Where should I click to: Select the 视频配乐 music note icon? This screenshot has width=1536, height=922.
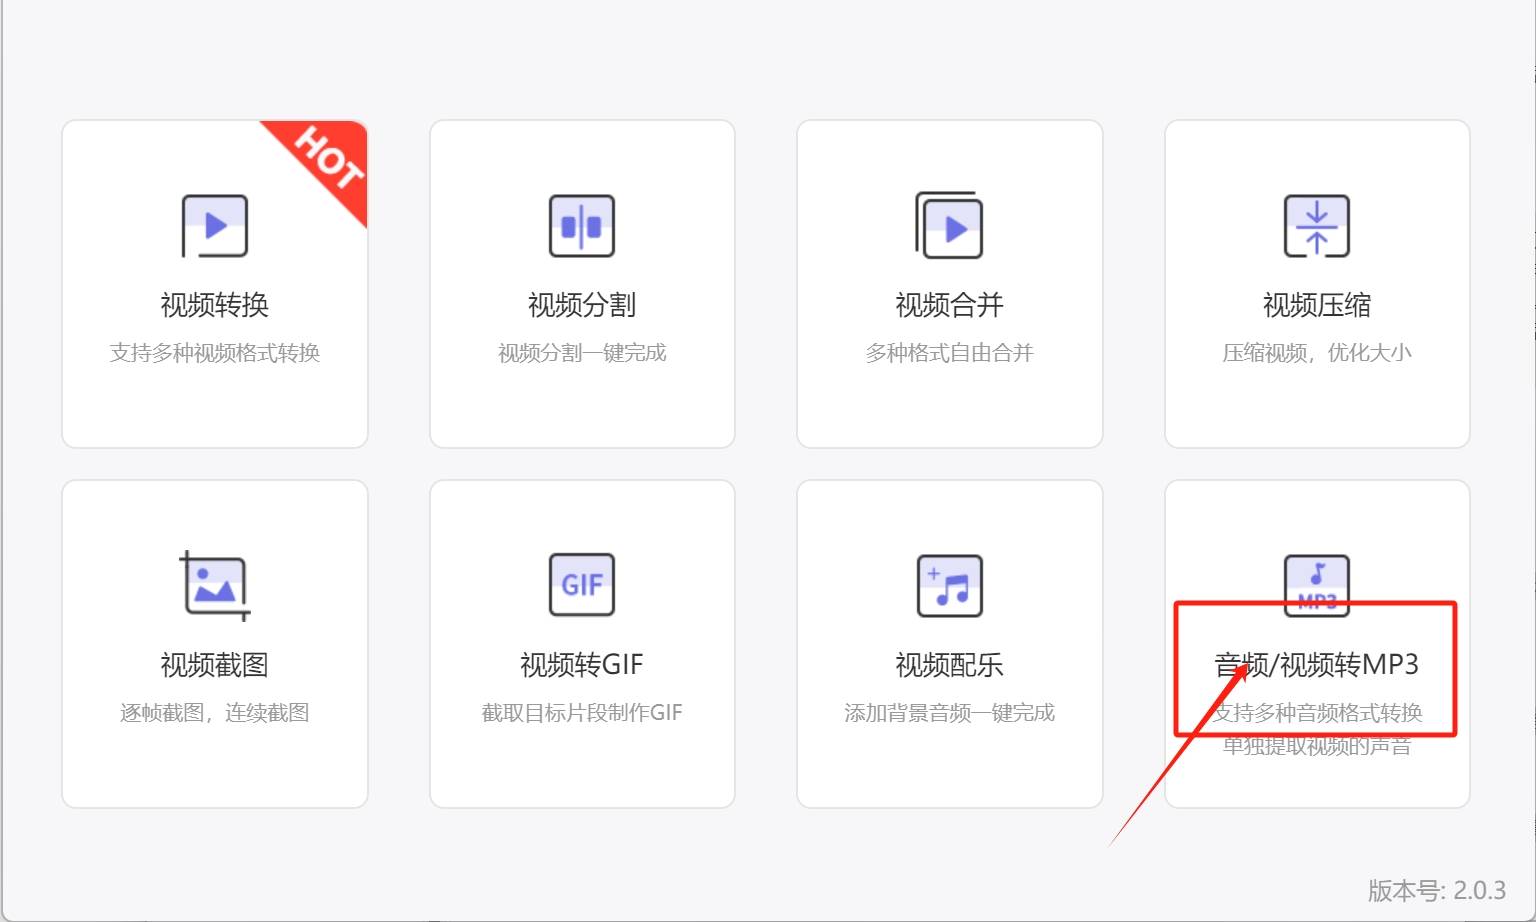click(x=949, y=585)
